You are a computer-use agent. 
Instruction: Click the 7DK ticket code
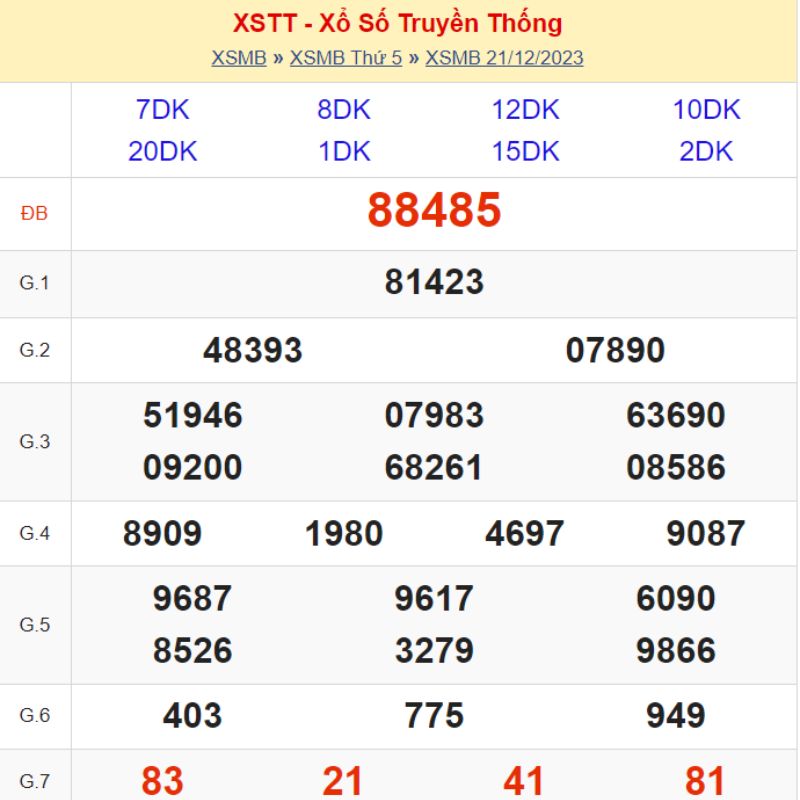click(162, 110)
